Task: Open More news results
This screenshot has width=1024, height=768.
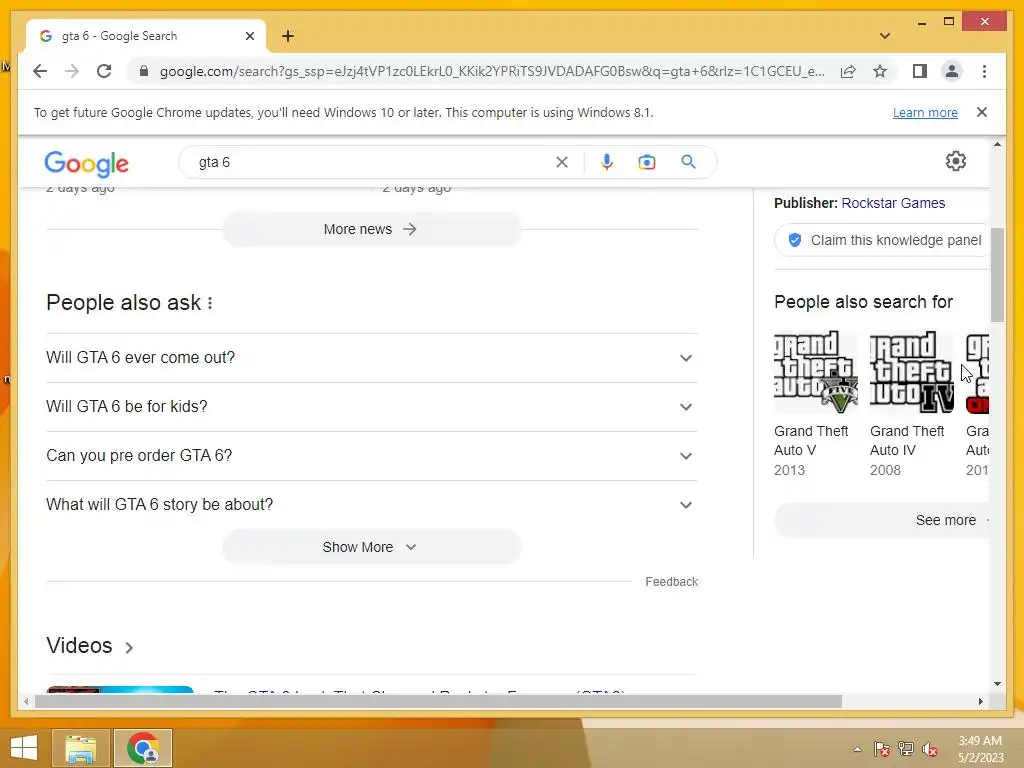Action: tap(372, 229)
